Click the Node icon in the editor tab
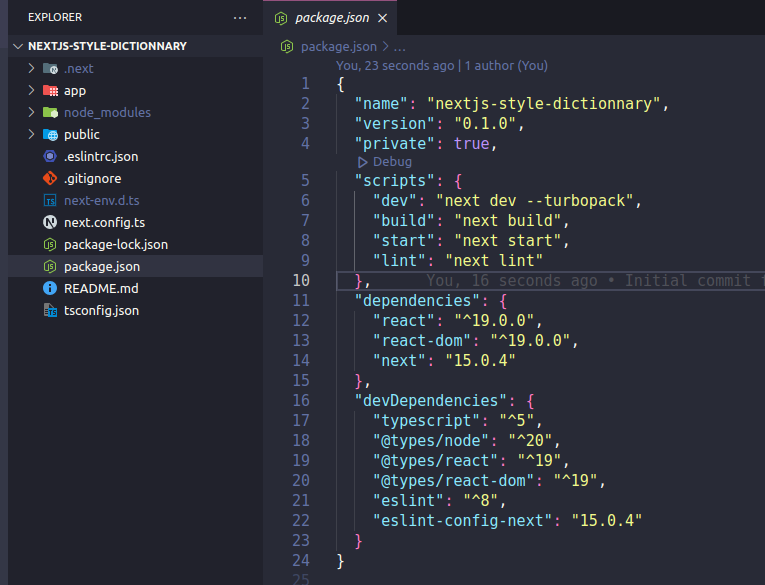This screenshot has width=765, height=585. point(281,19)
